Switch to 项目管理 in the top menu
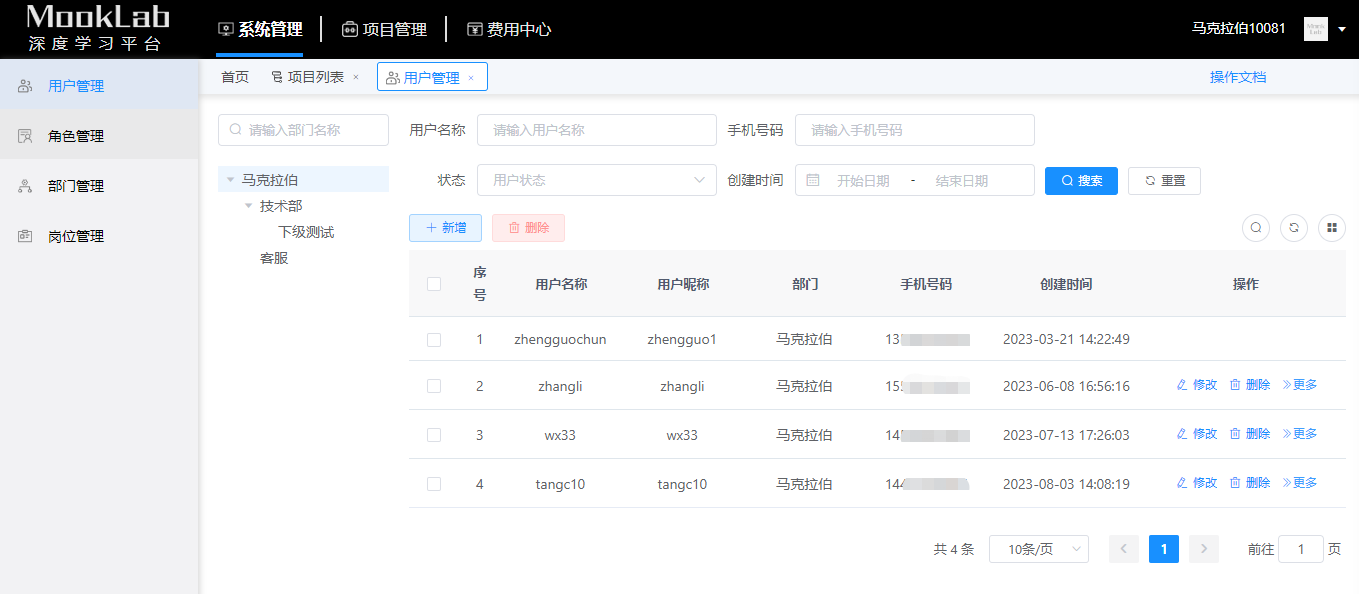This screenshot has width=1359, height=594. point(385,30)
